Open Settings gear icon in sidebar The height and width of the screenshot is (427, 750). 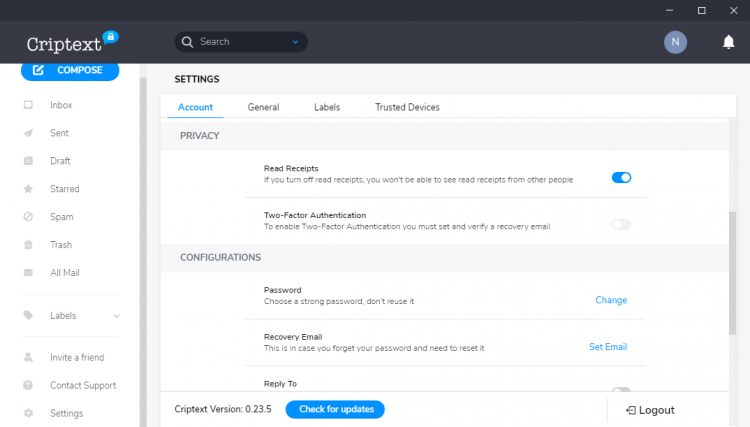pyautogui.click(x=28, y=413)
